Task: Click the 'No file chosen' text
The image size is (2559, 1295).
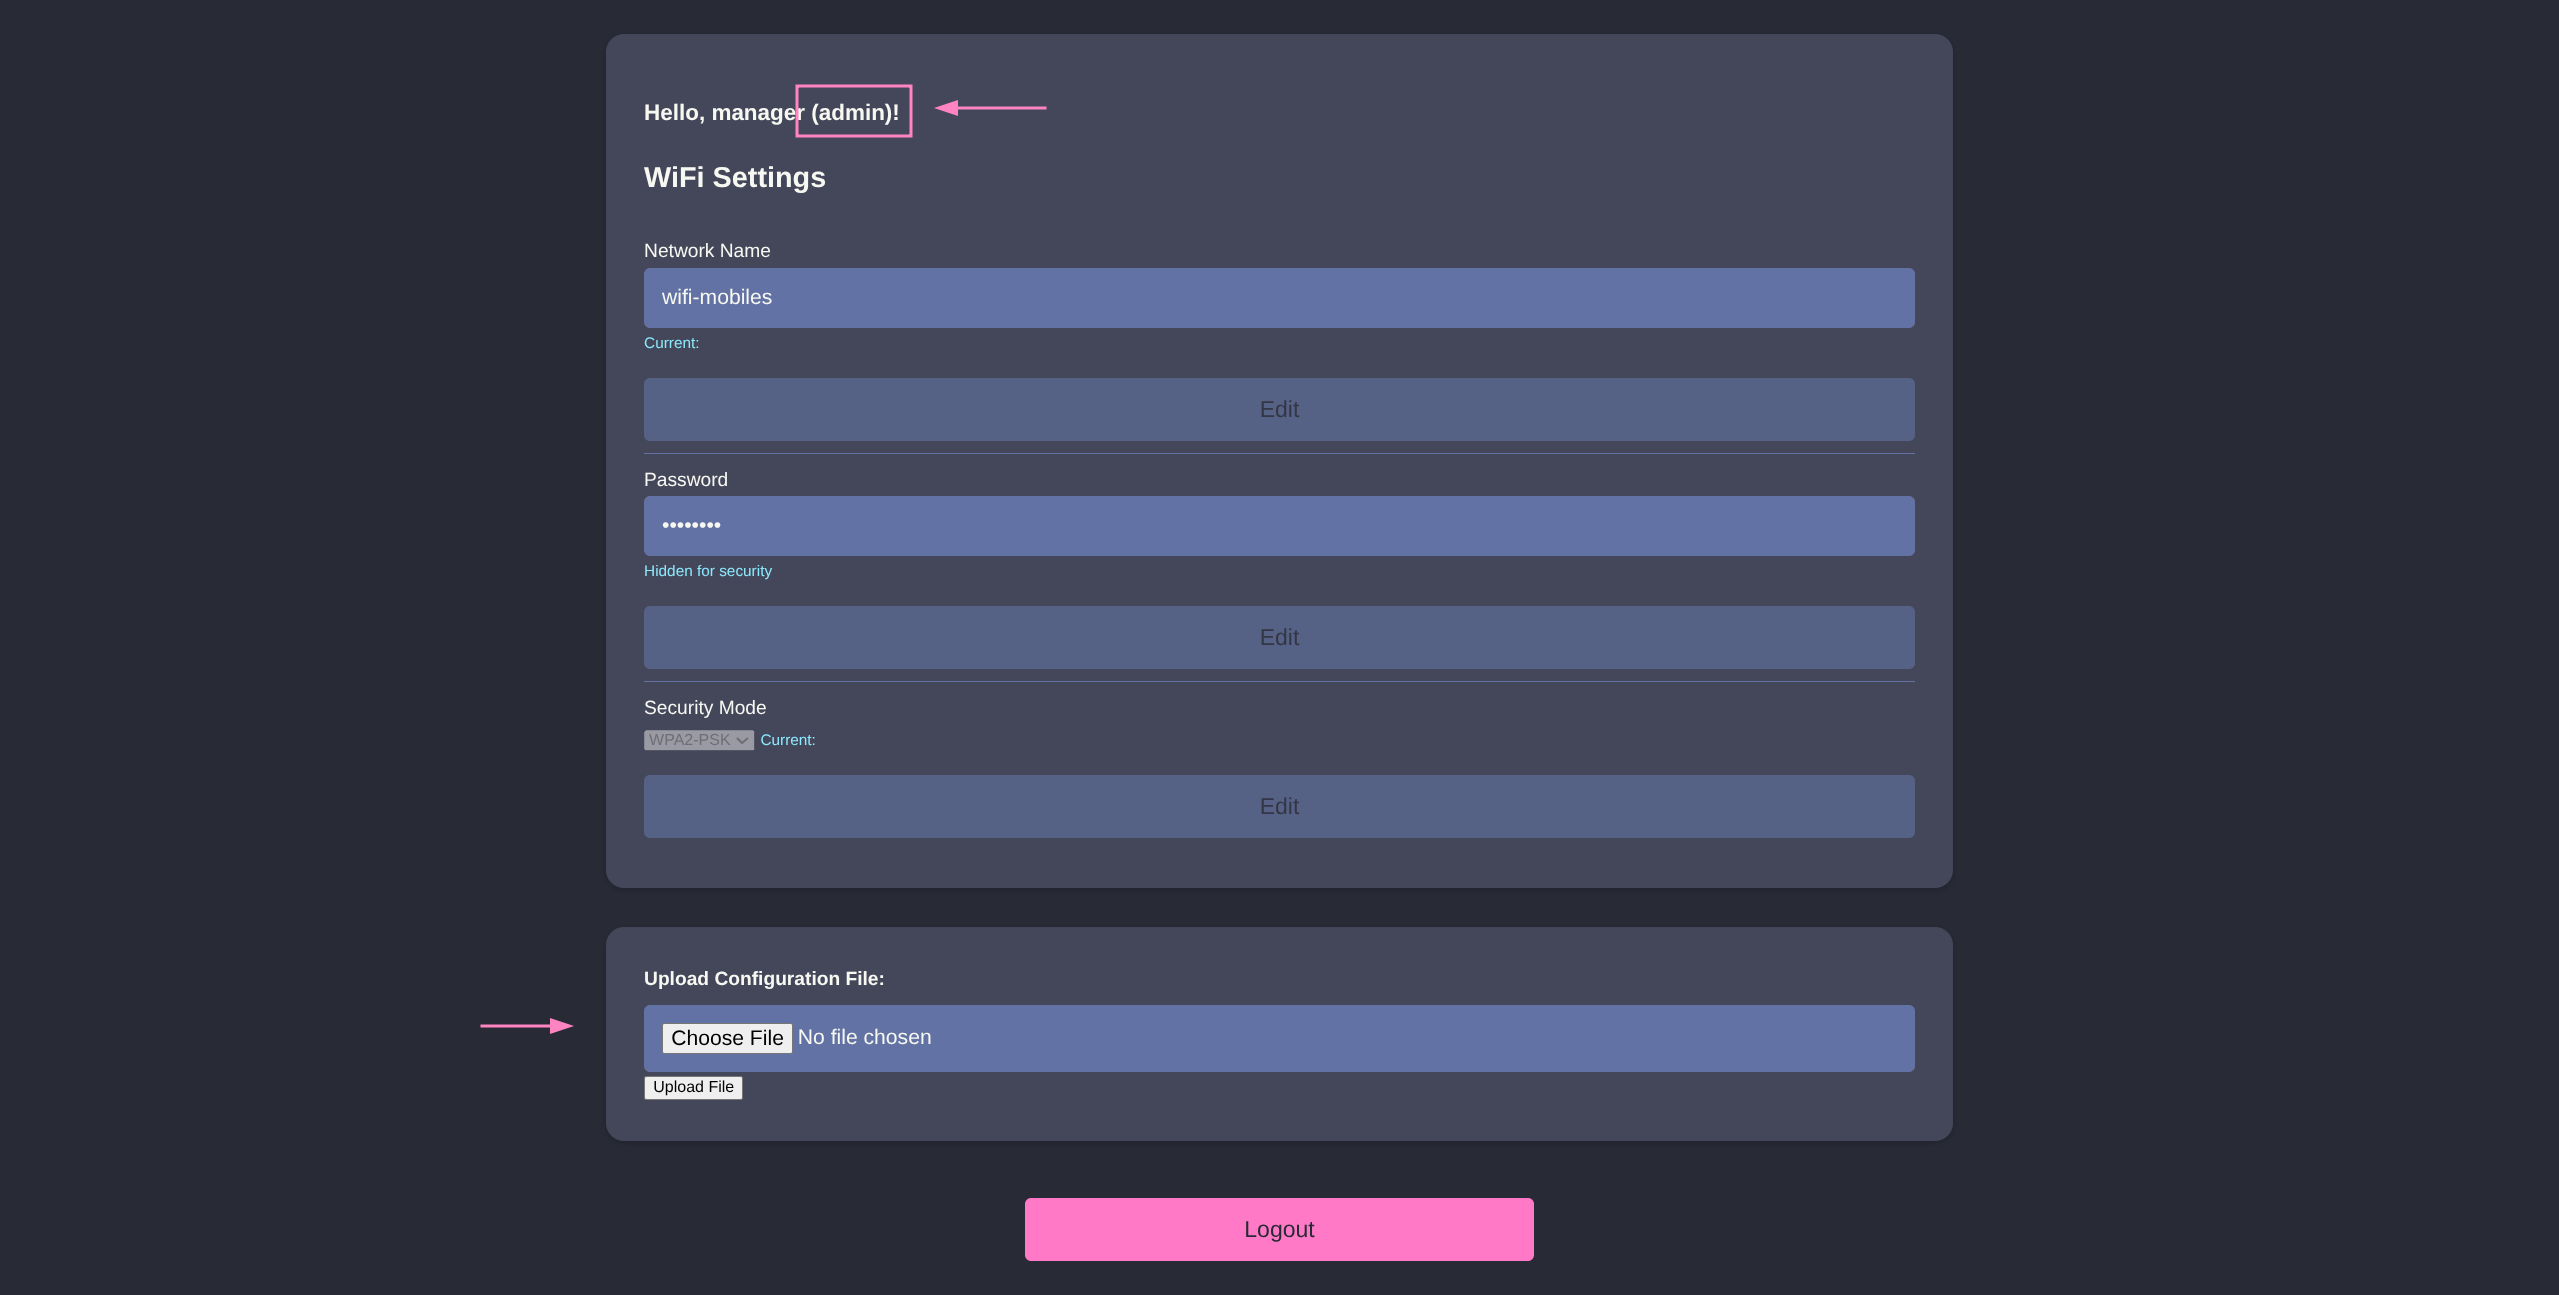Action: [x=864, y=1038]
